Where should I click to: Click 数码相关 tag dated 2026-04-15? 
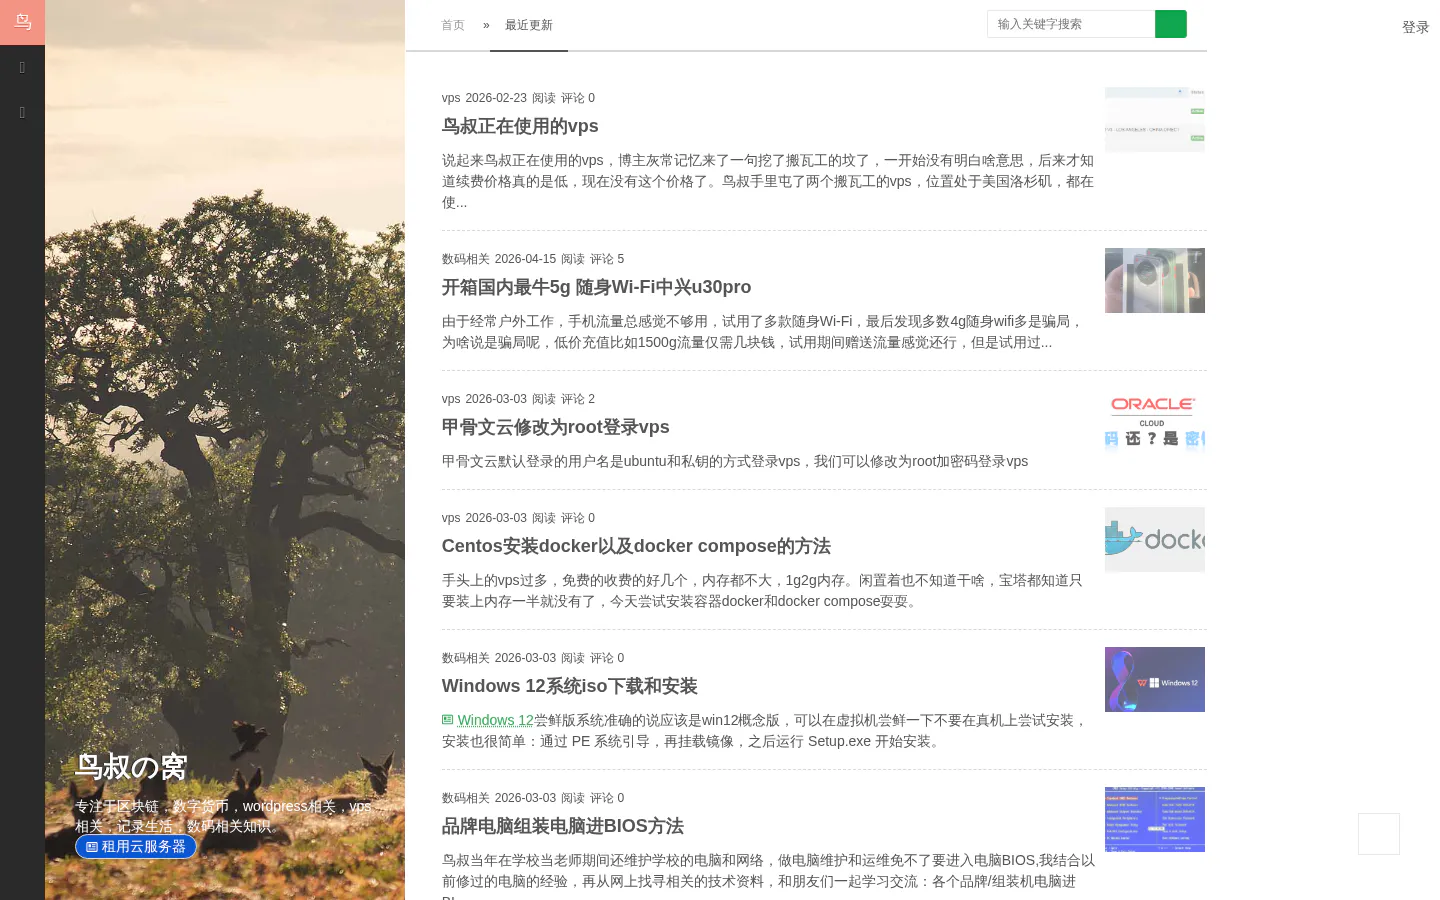pos(466,259)
